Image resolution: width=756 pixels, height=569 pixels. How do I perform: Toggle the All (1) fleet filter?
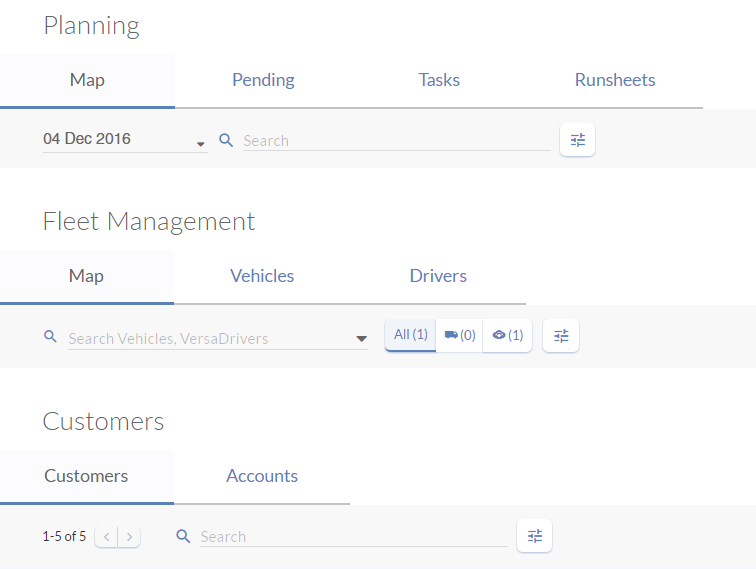[x=410, y=335]
